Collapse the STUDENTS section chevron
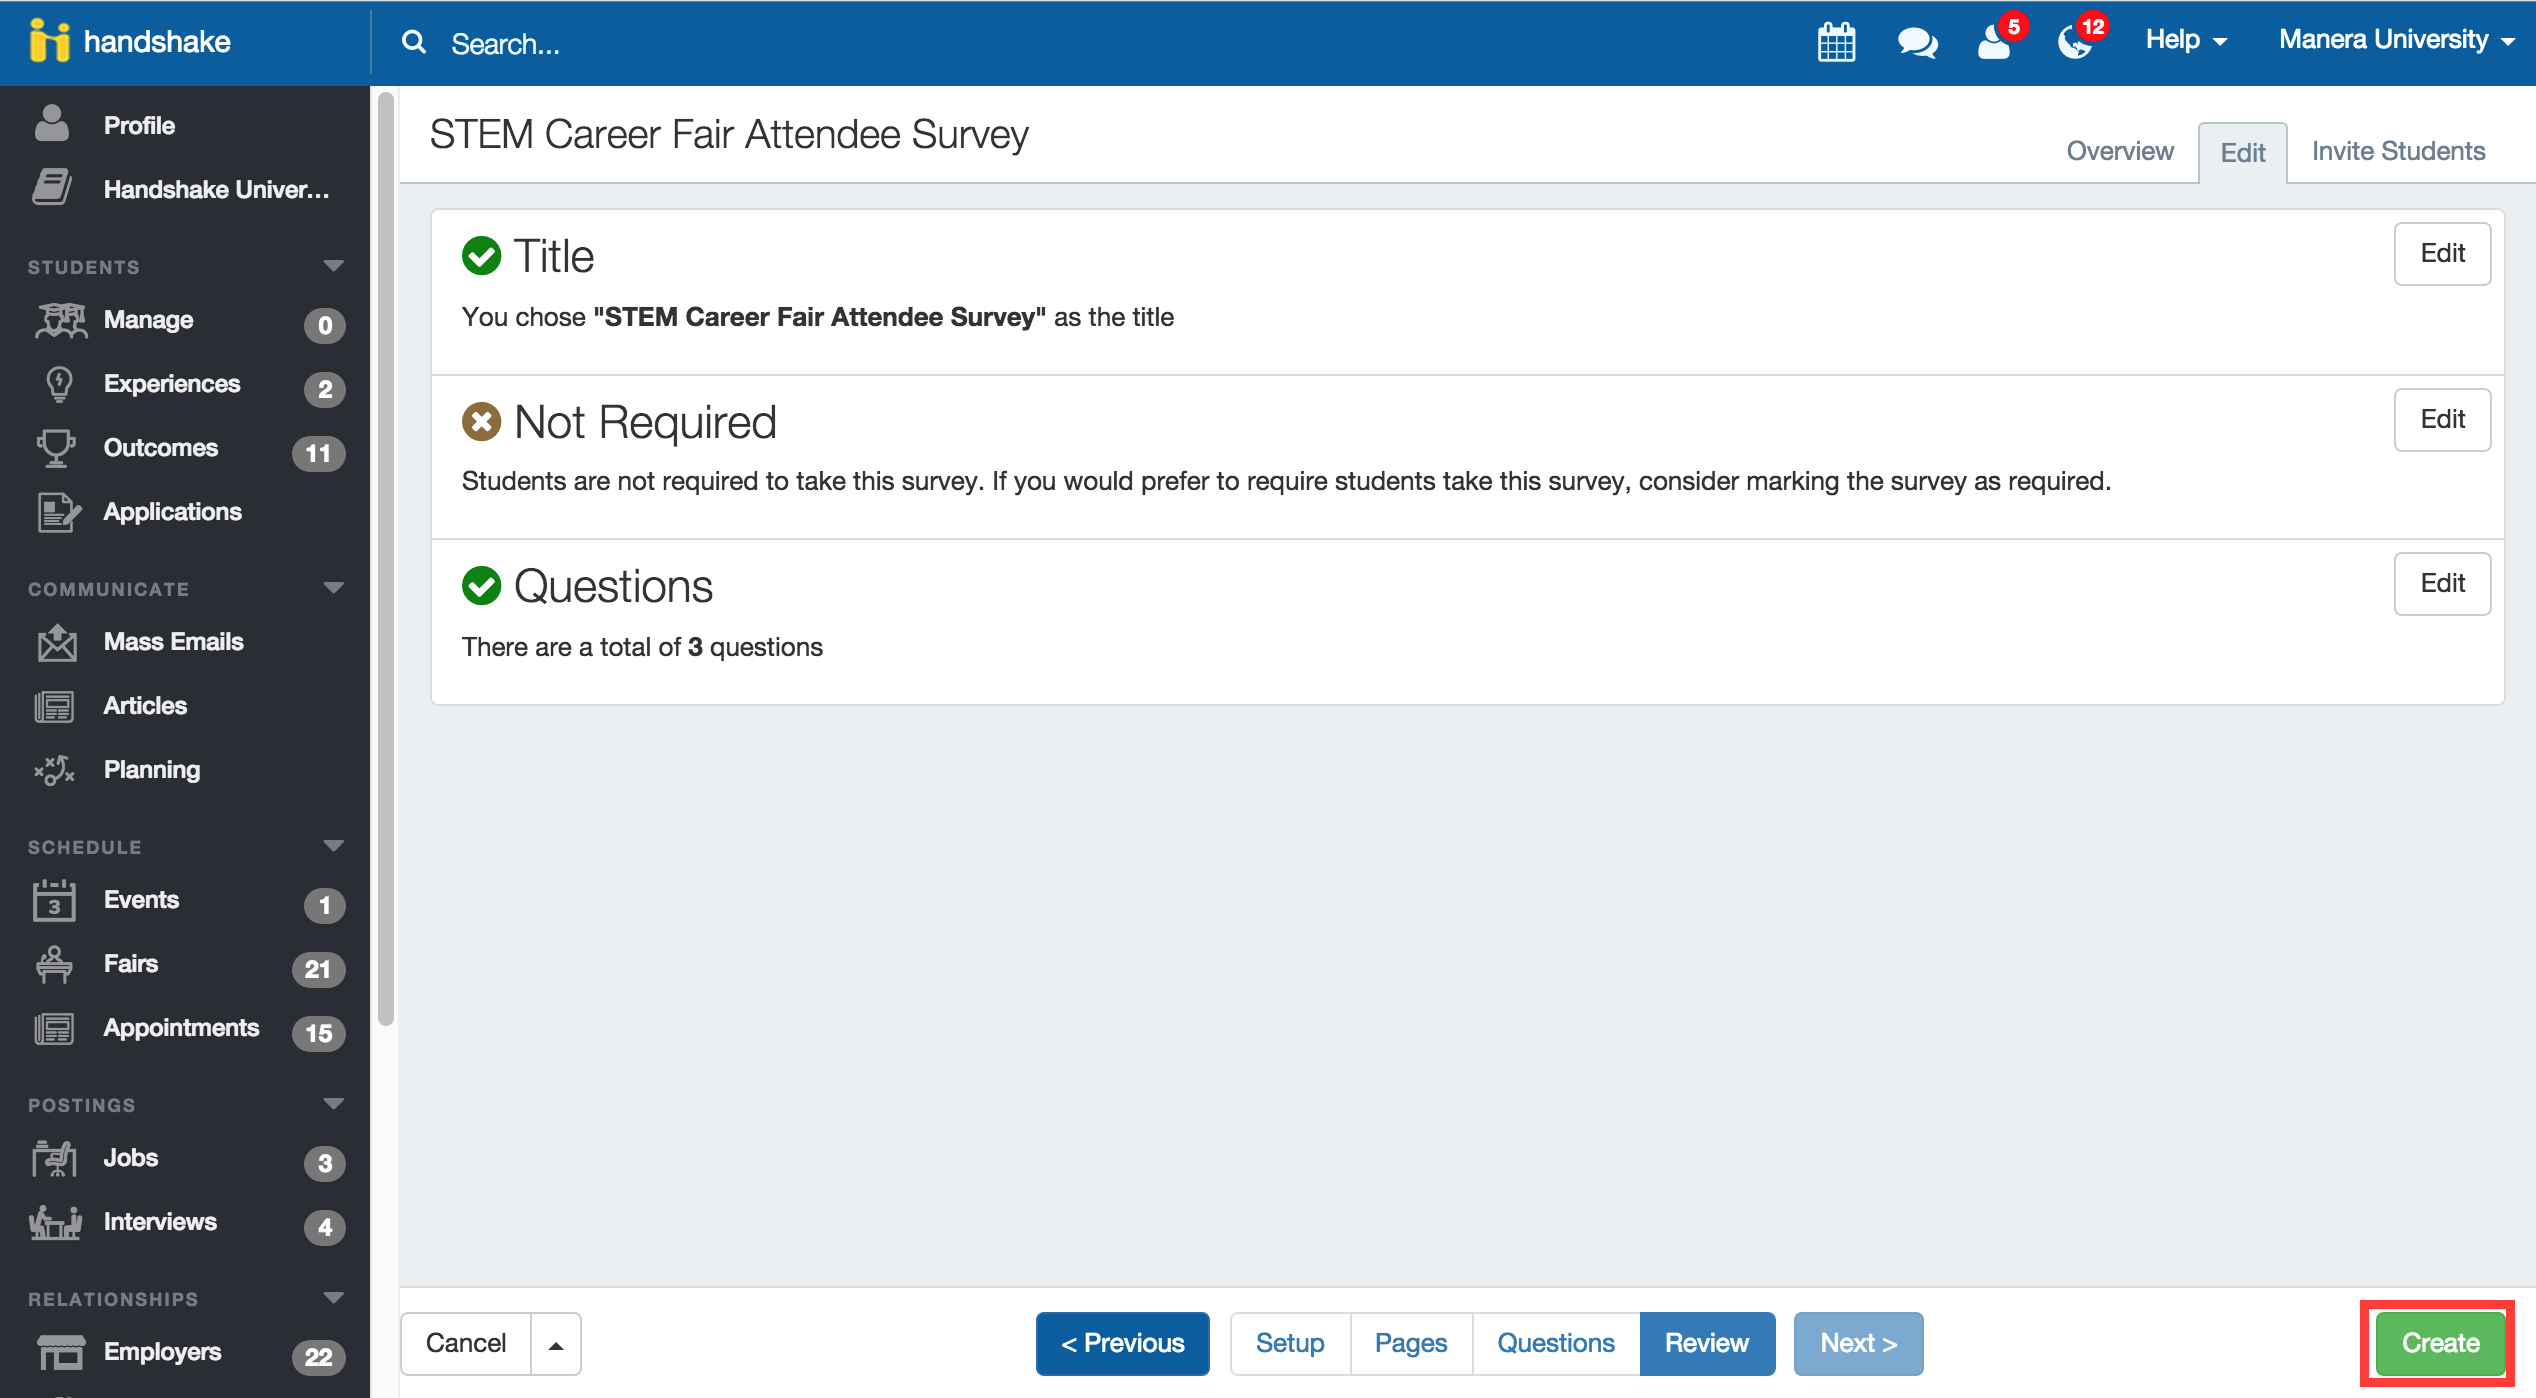This screenshot has height=1398, width=2536. [333, 264]
